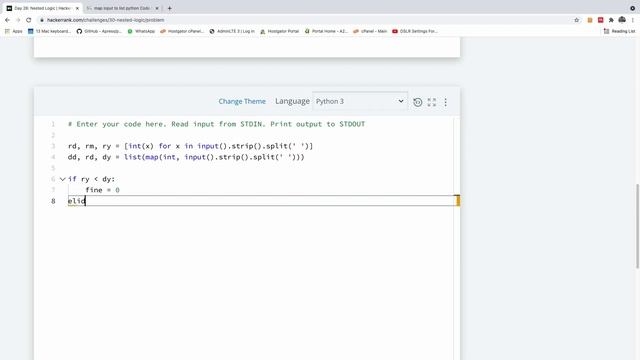Go back in browser history

click(x=7, y=20)
